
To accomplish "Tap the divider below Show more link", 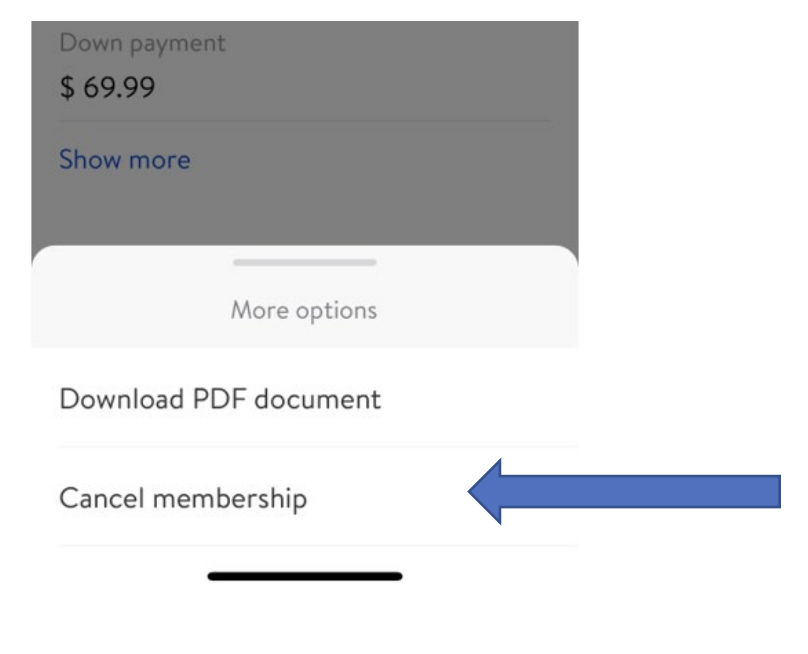I will [x=304, y=123].
